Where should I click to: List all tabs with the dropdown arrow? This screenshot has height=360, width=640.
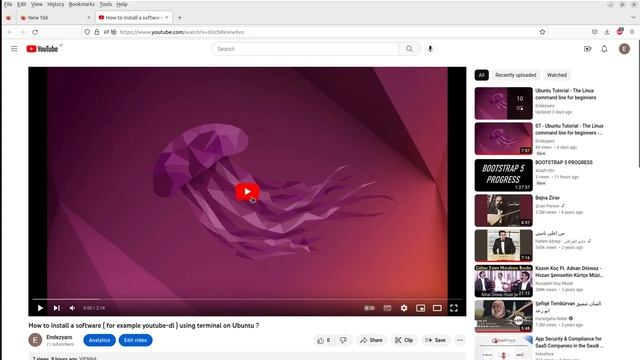point(633,18)
